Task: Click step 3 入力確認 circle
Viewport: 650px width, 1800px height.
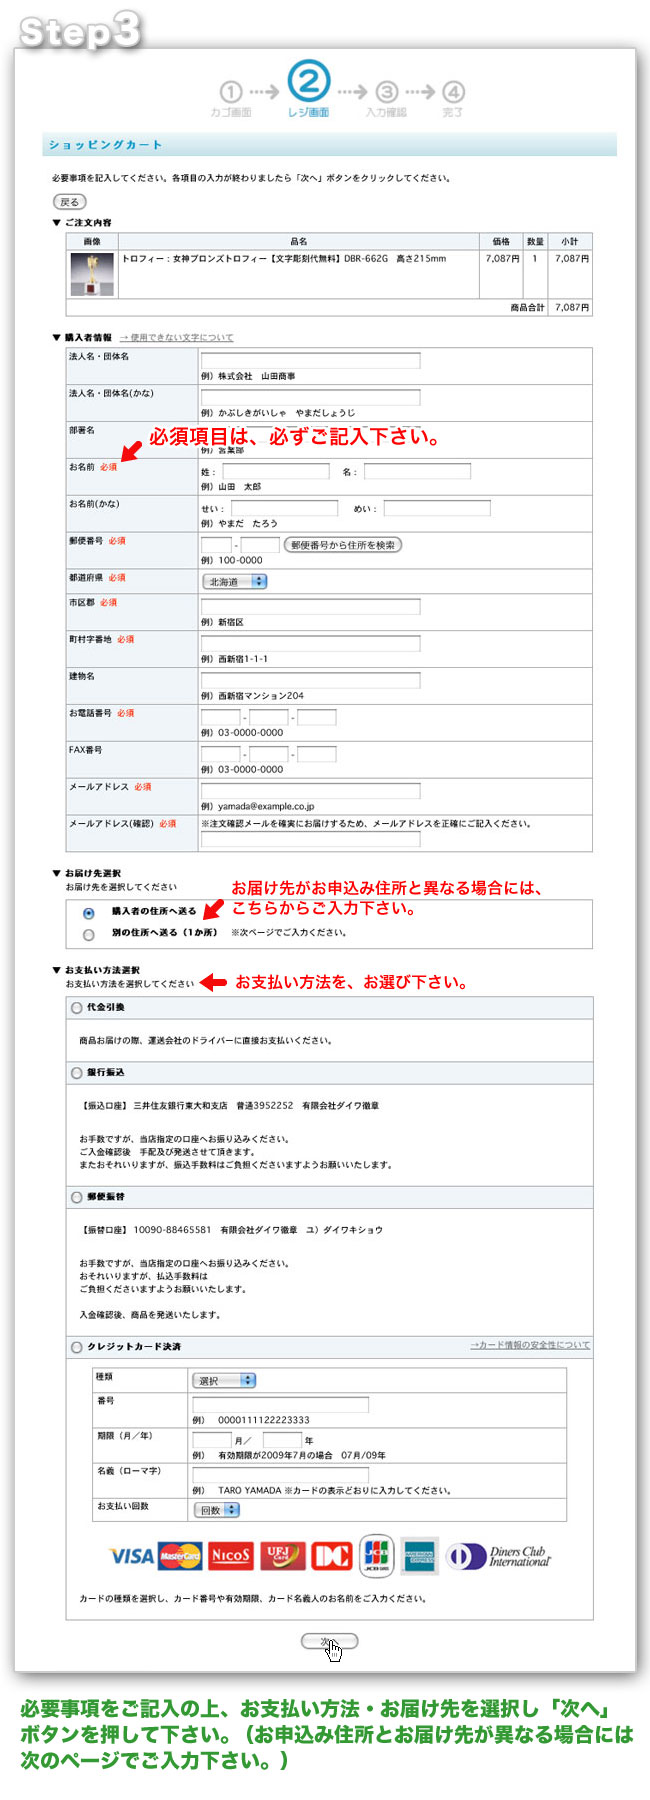Action: pyautogui.click(x=386, y=92)
